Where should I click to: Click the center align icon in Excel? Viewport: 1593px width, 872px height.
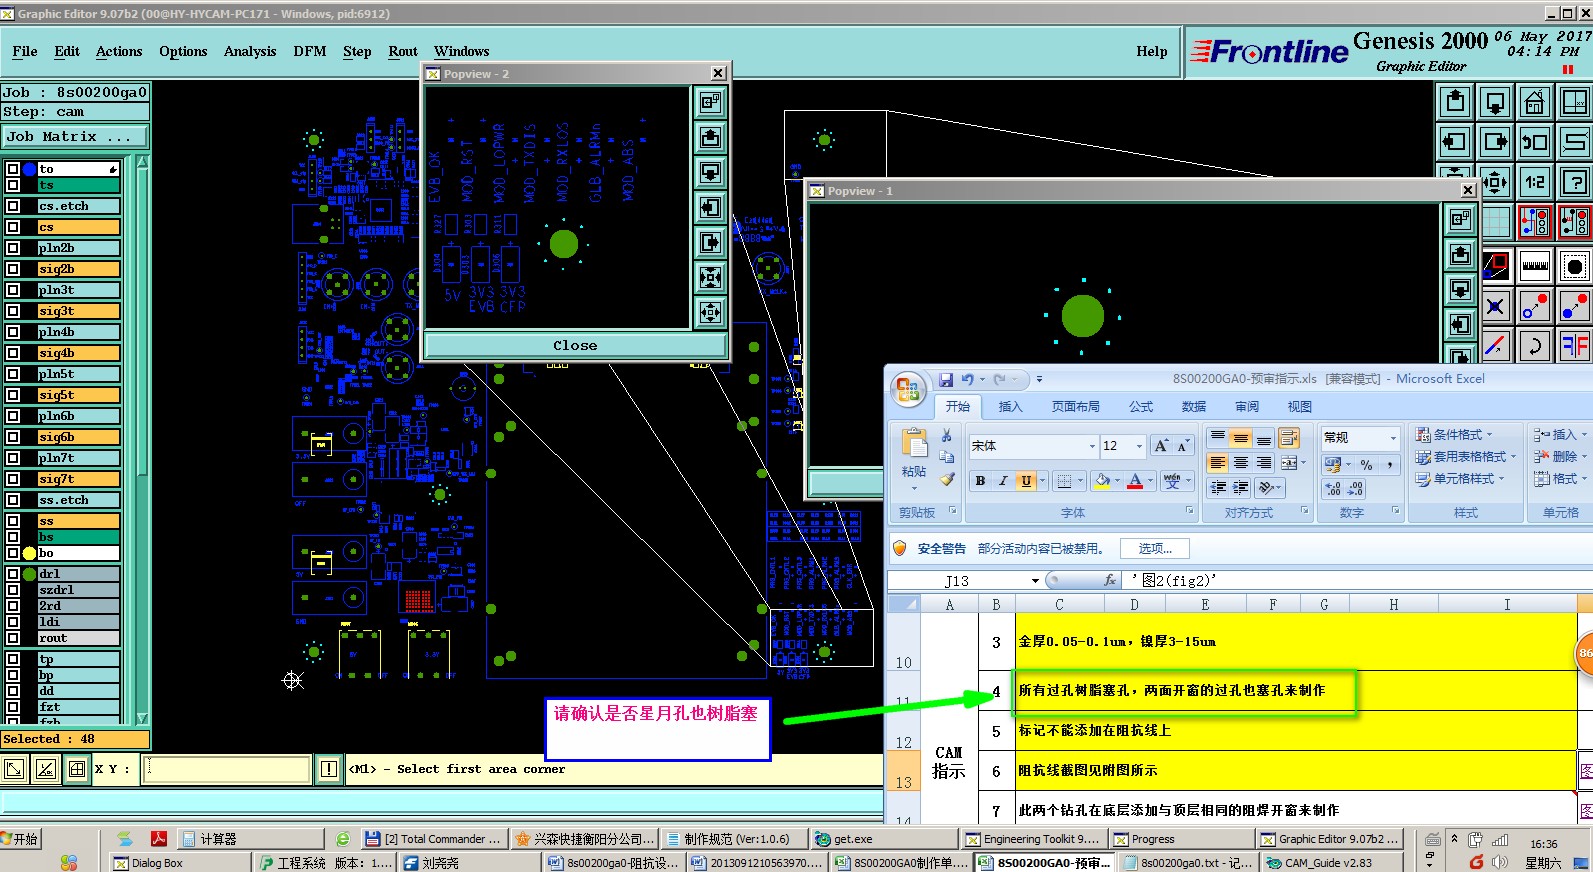coord(1240,463)
